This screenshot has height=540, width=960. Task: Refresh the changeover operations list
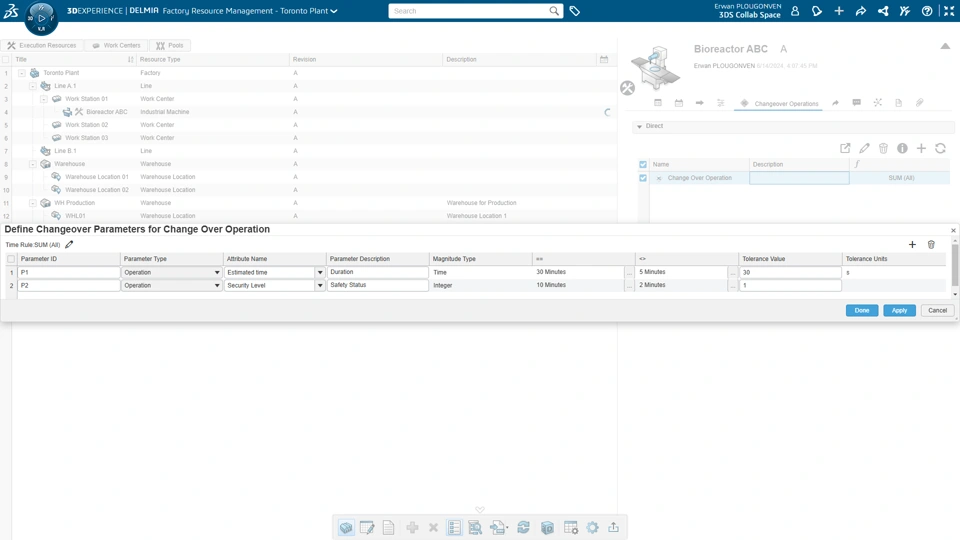940,148
